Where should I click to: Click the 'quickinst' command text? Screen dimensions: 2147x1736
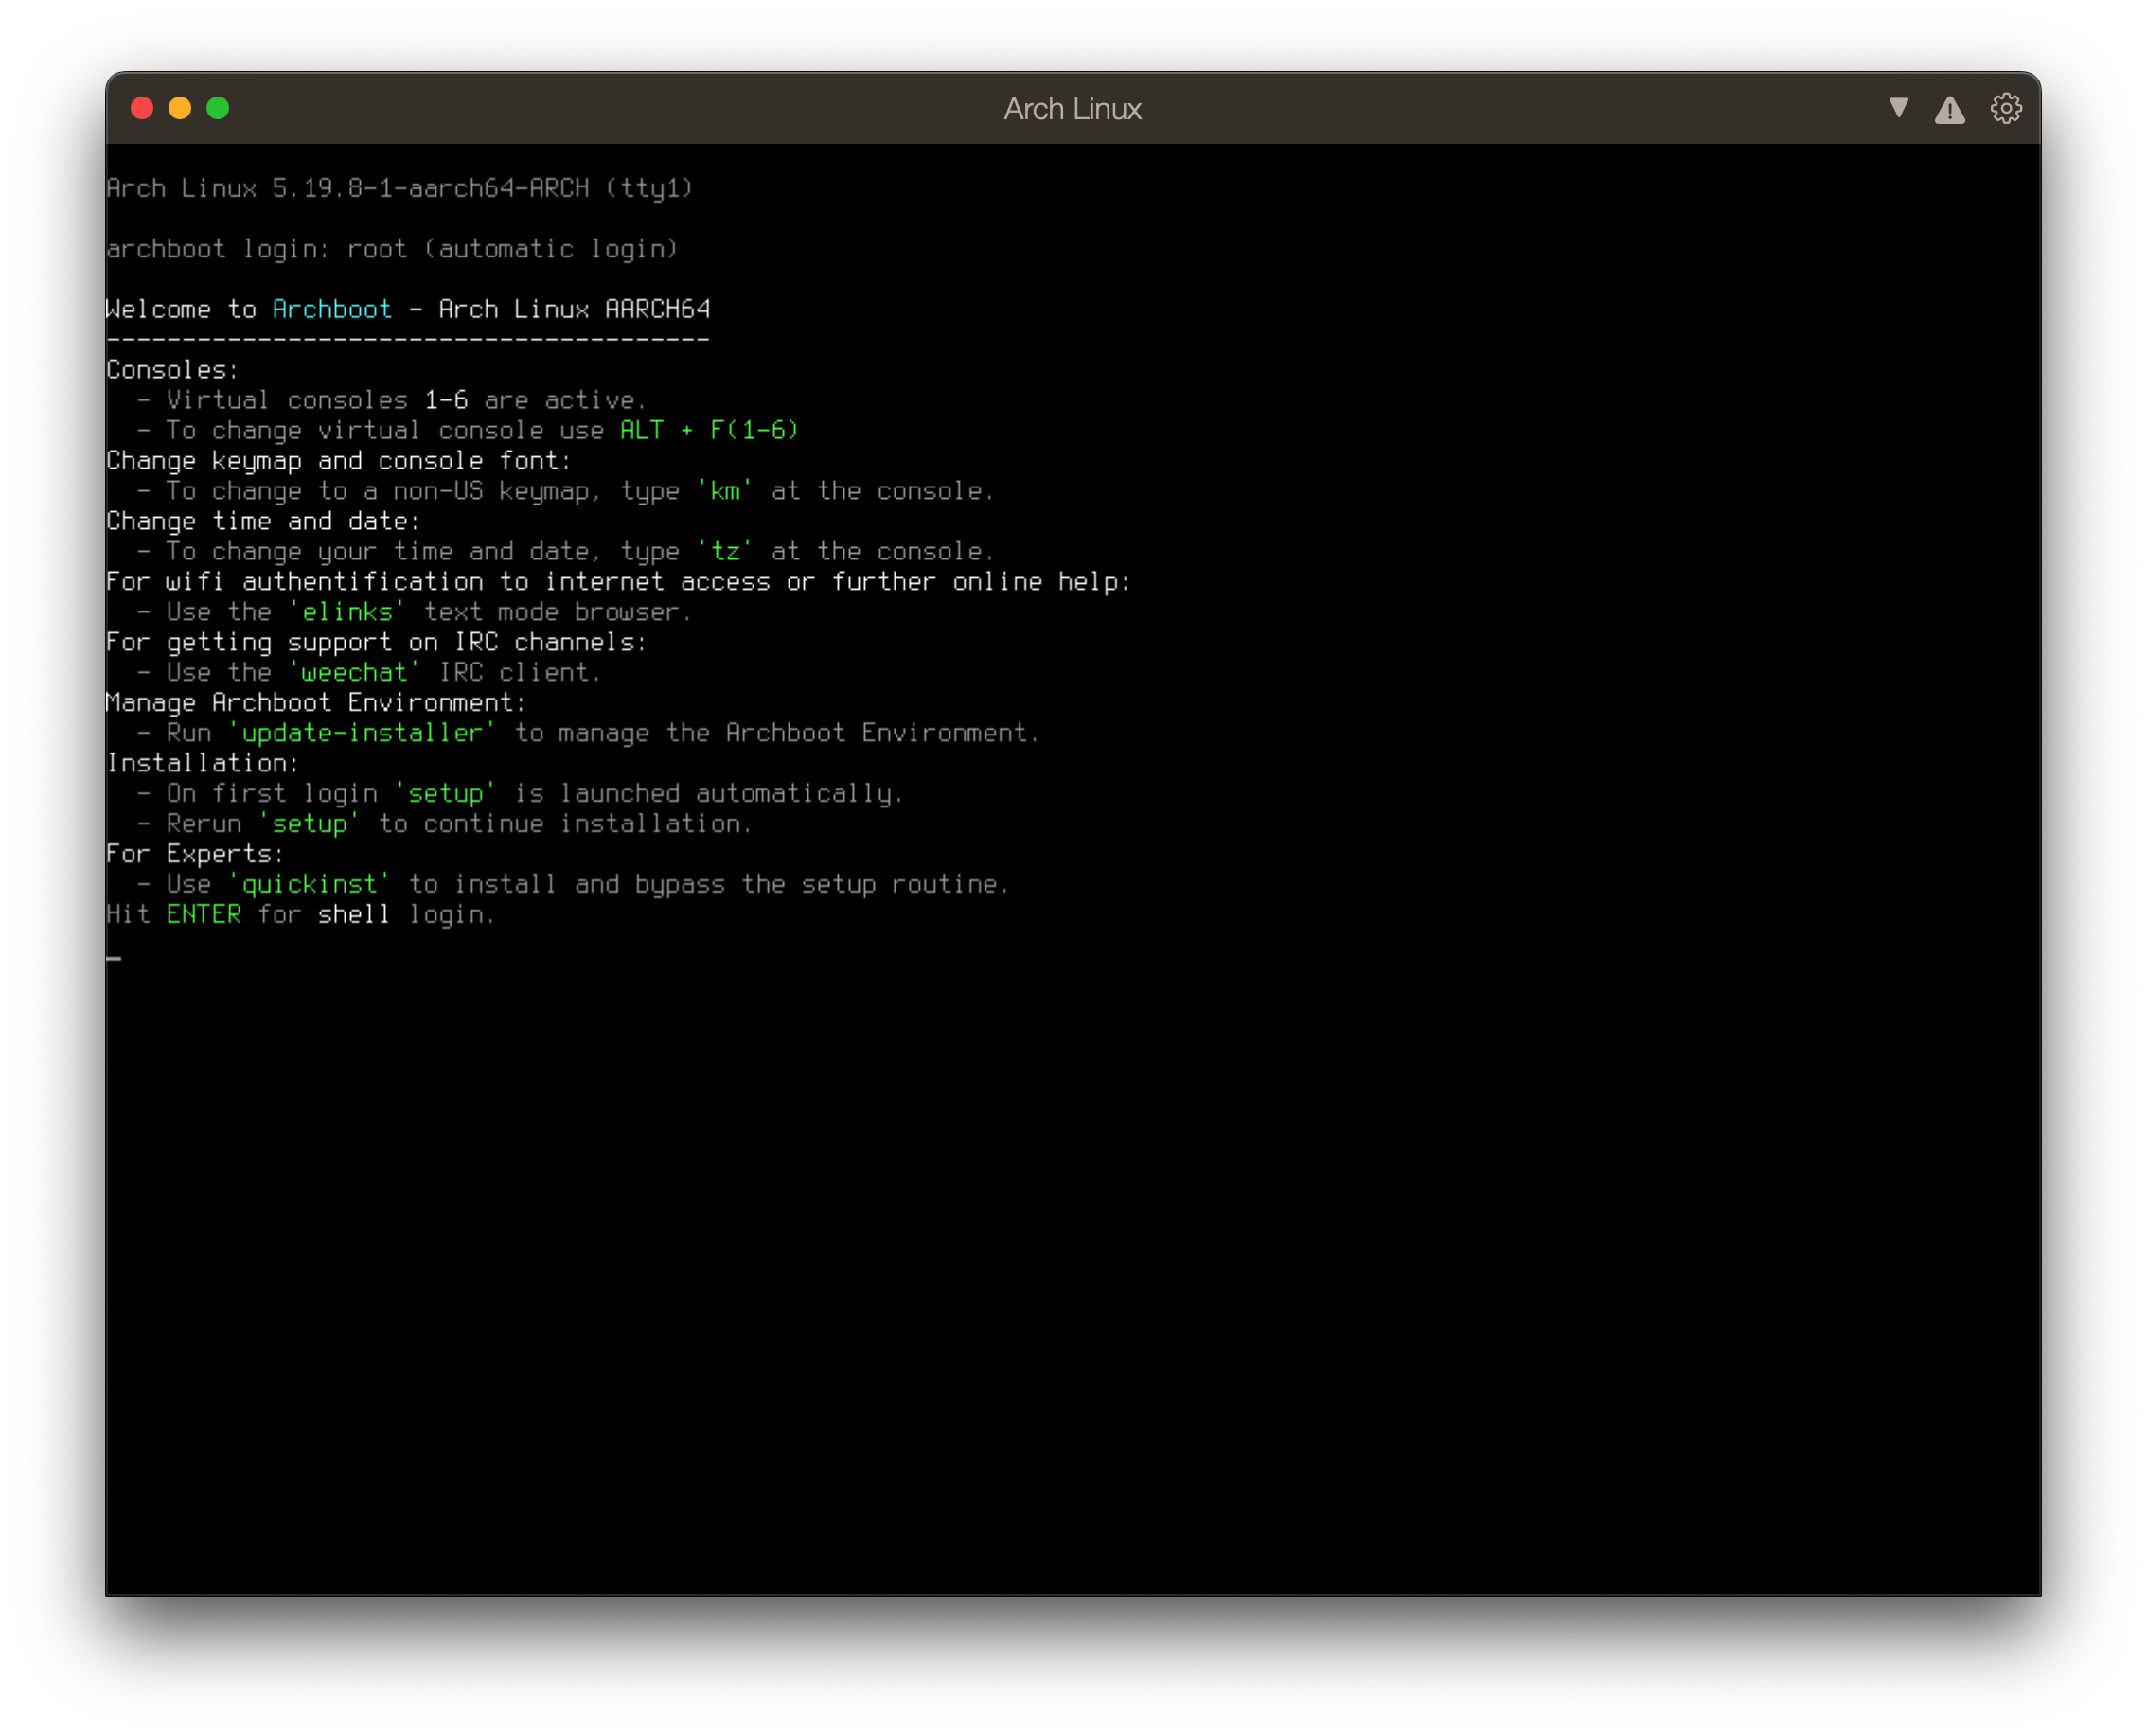pyautogui.click(x=309, y=884)
